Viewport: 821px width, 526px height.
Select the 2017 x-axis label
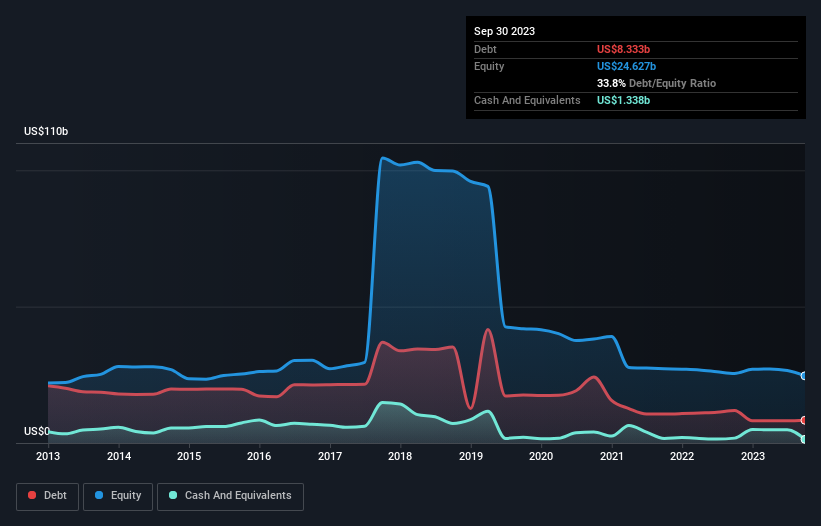pos(330,456)
